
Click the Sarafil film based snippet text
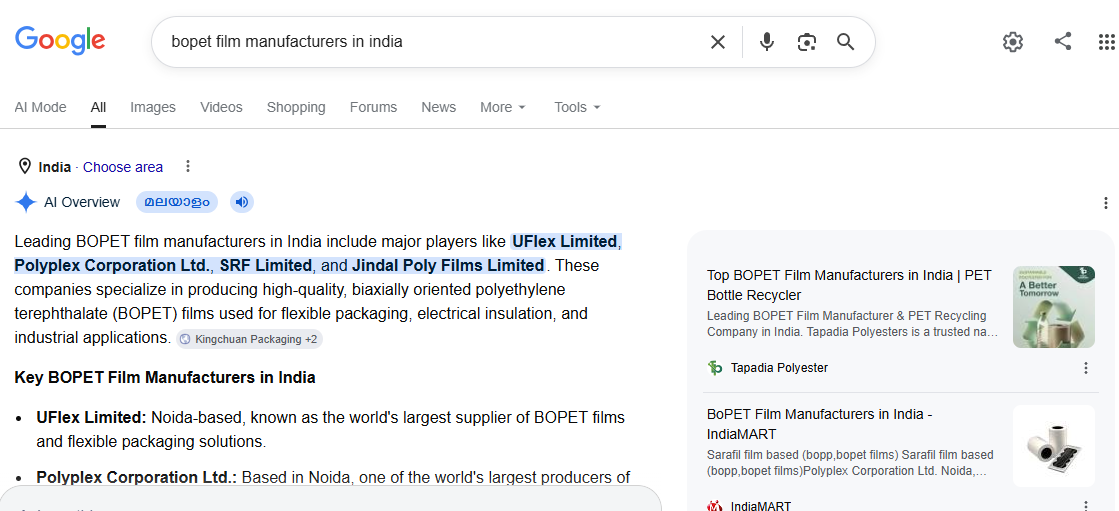850,463
